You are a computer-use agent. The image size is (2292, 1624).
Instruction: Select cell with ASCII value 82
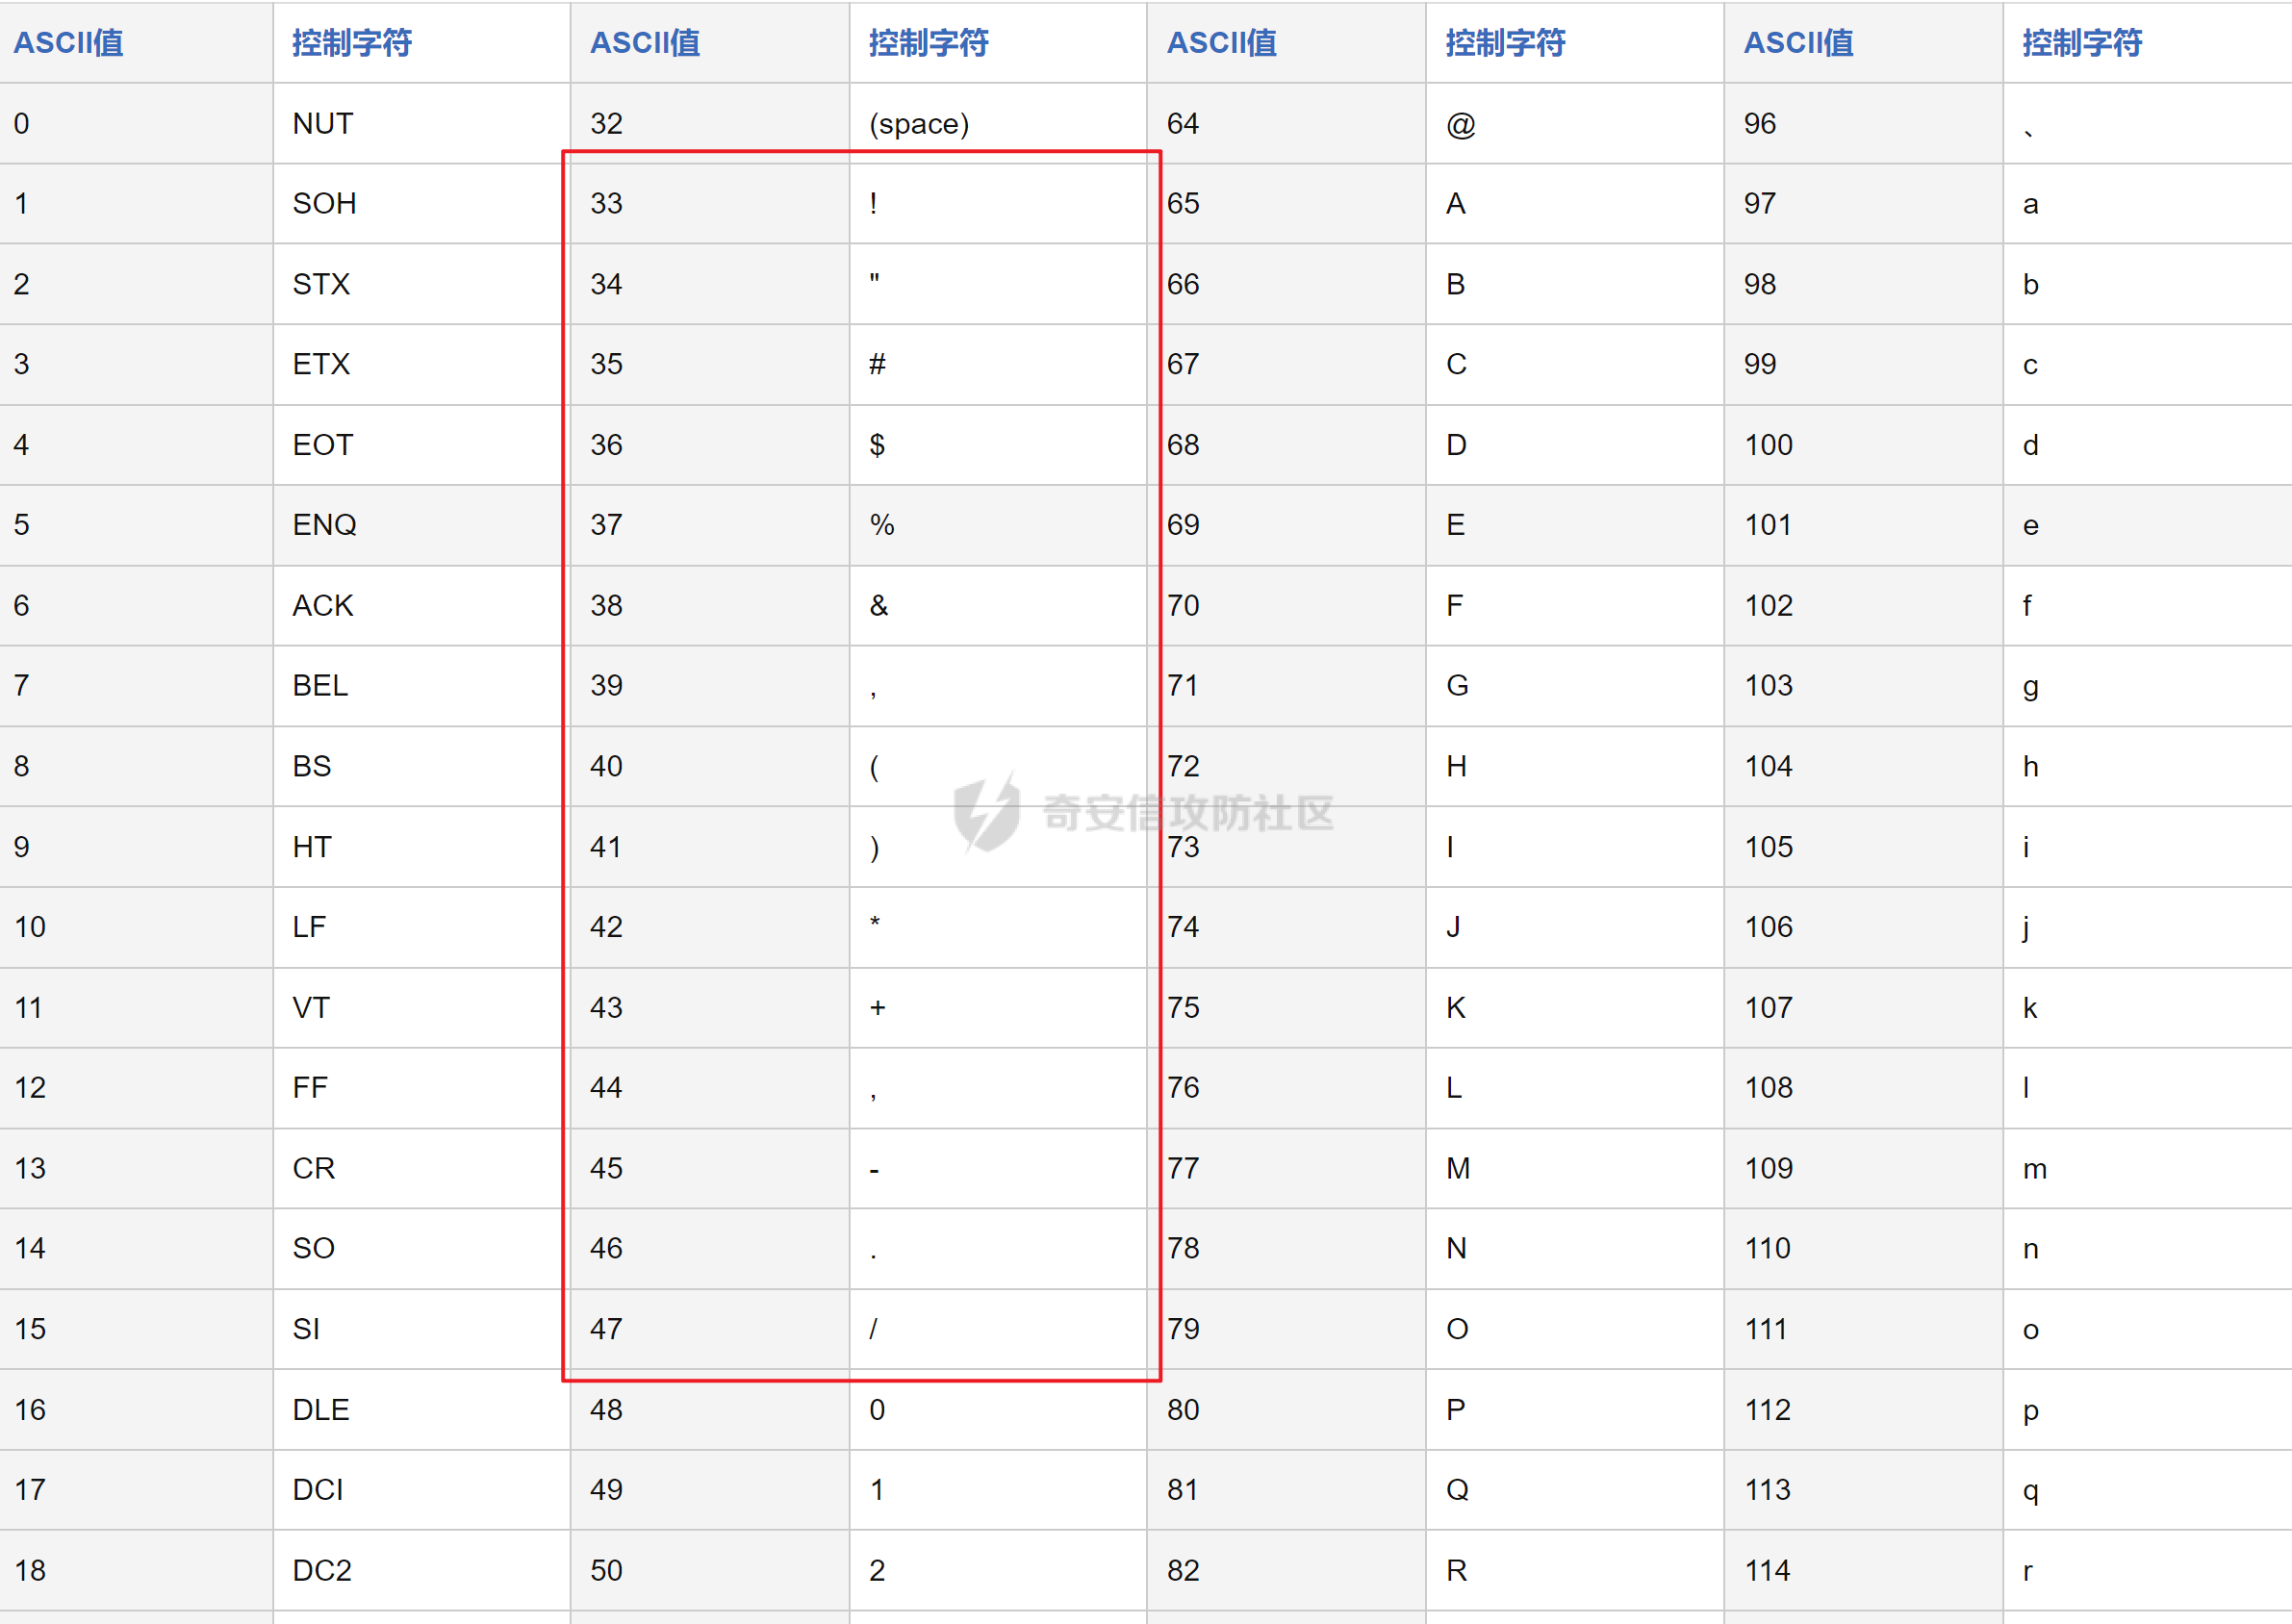click(x=1183, y=1570)
